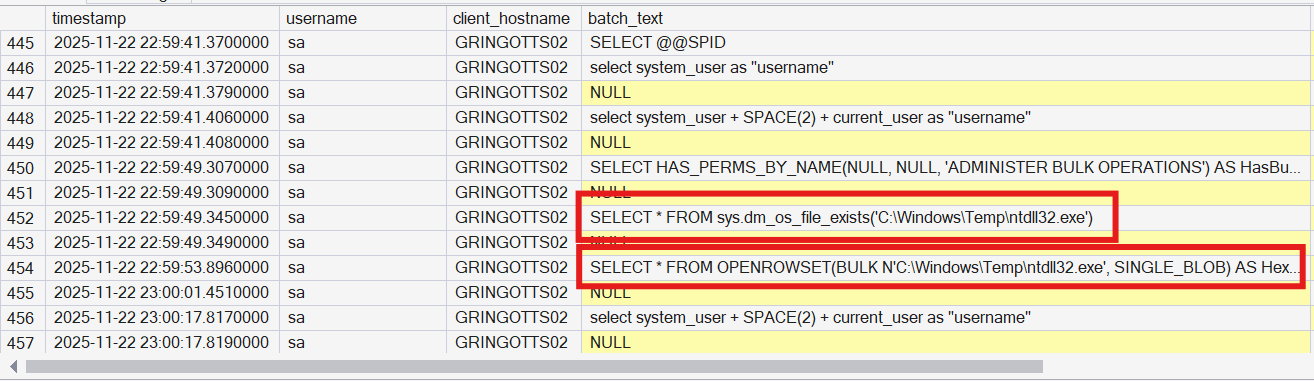Screen dimensions: 1314x381
Task: Click the NULL batch_text in row 455
Action: tap(947, 293)
